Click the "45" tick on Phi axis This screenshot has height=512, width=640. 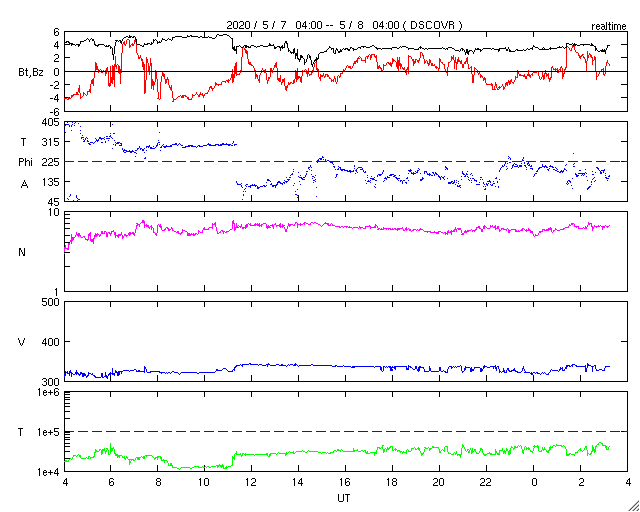pos(54,202)
